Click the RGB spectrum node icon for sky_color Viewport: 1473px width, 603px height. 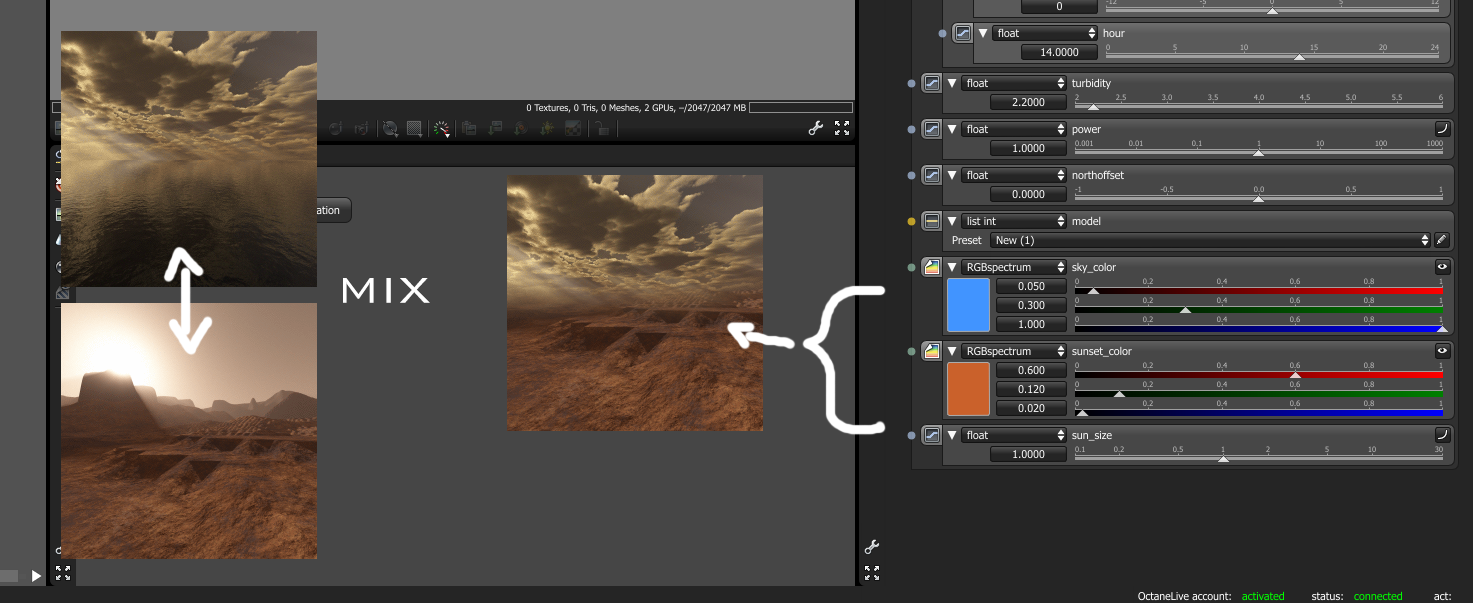pos(931,267)
